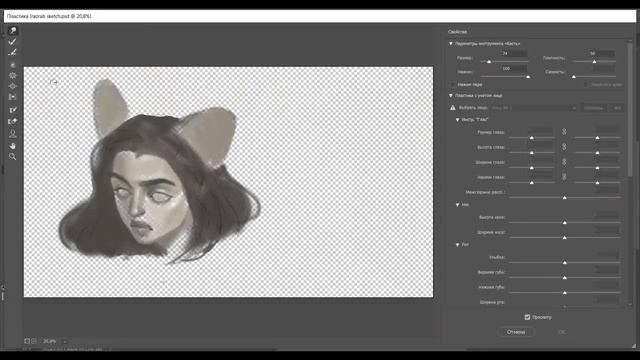Toggle the Pin Edges checkbox
The width and height of the screenshot is (640, 360).
pos(586,84)
